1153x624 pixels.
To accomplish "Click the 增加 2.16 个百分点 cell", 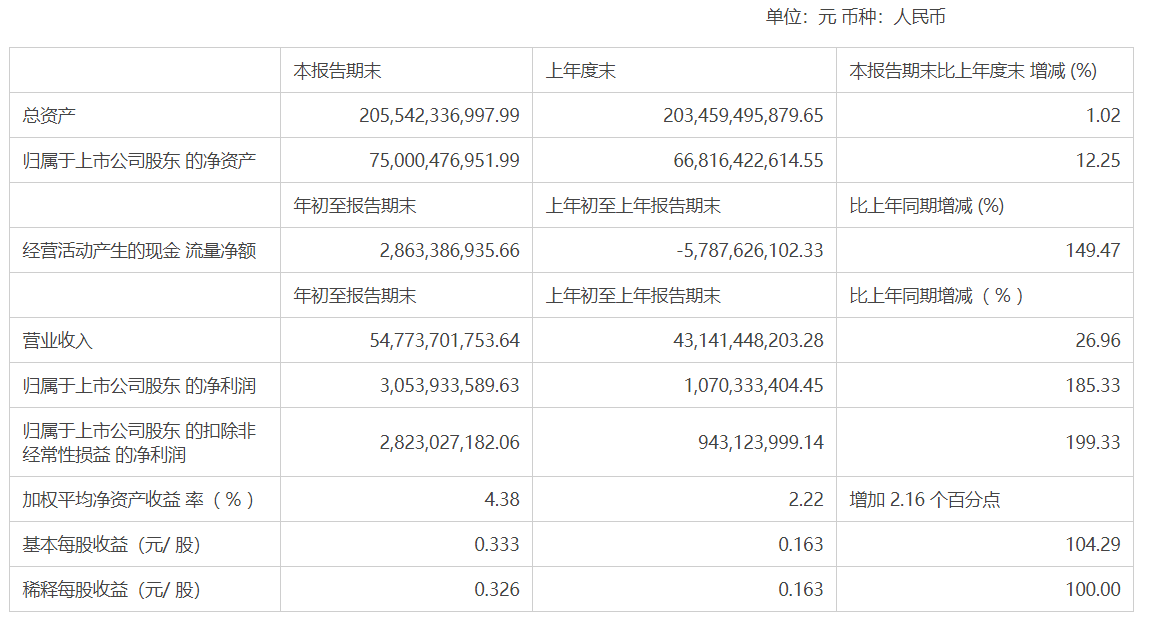I will point(924,500).
